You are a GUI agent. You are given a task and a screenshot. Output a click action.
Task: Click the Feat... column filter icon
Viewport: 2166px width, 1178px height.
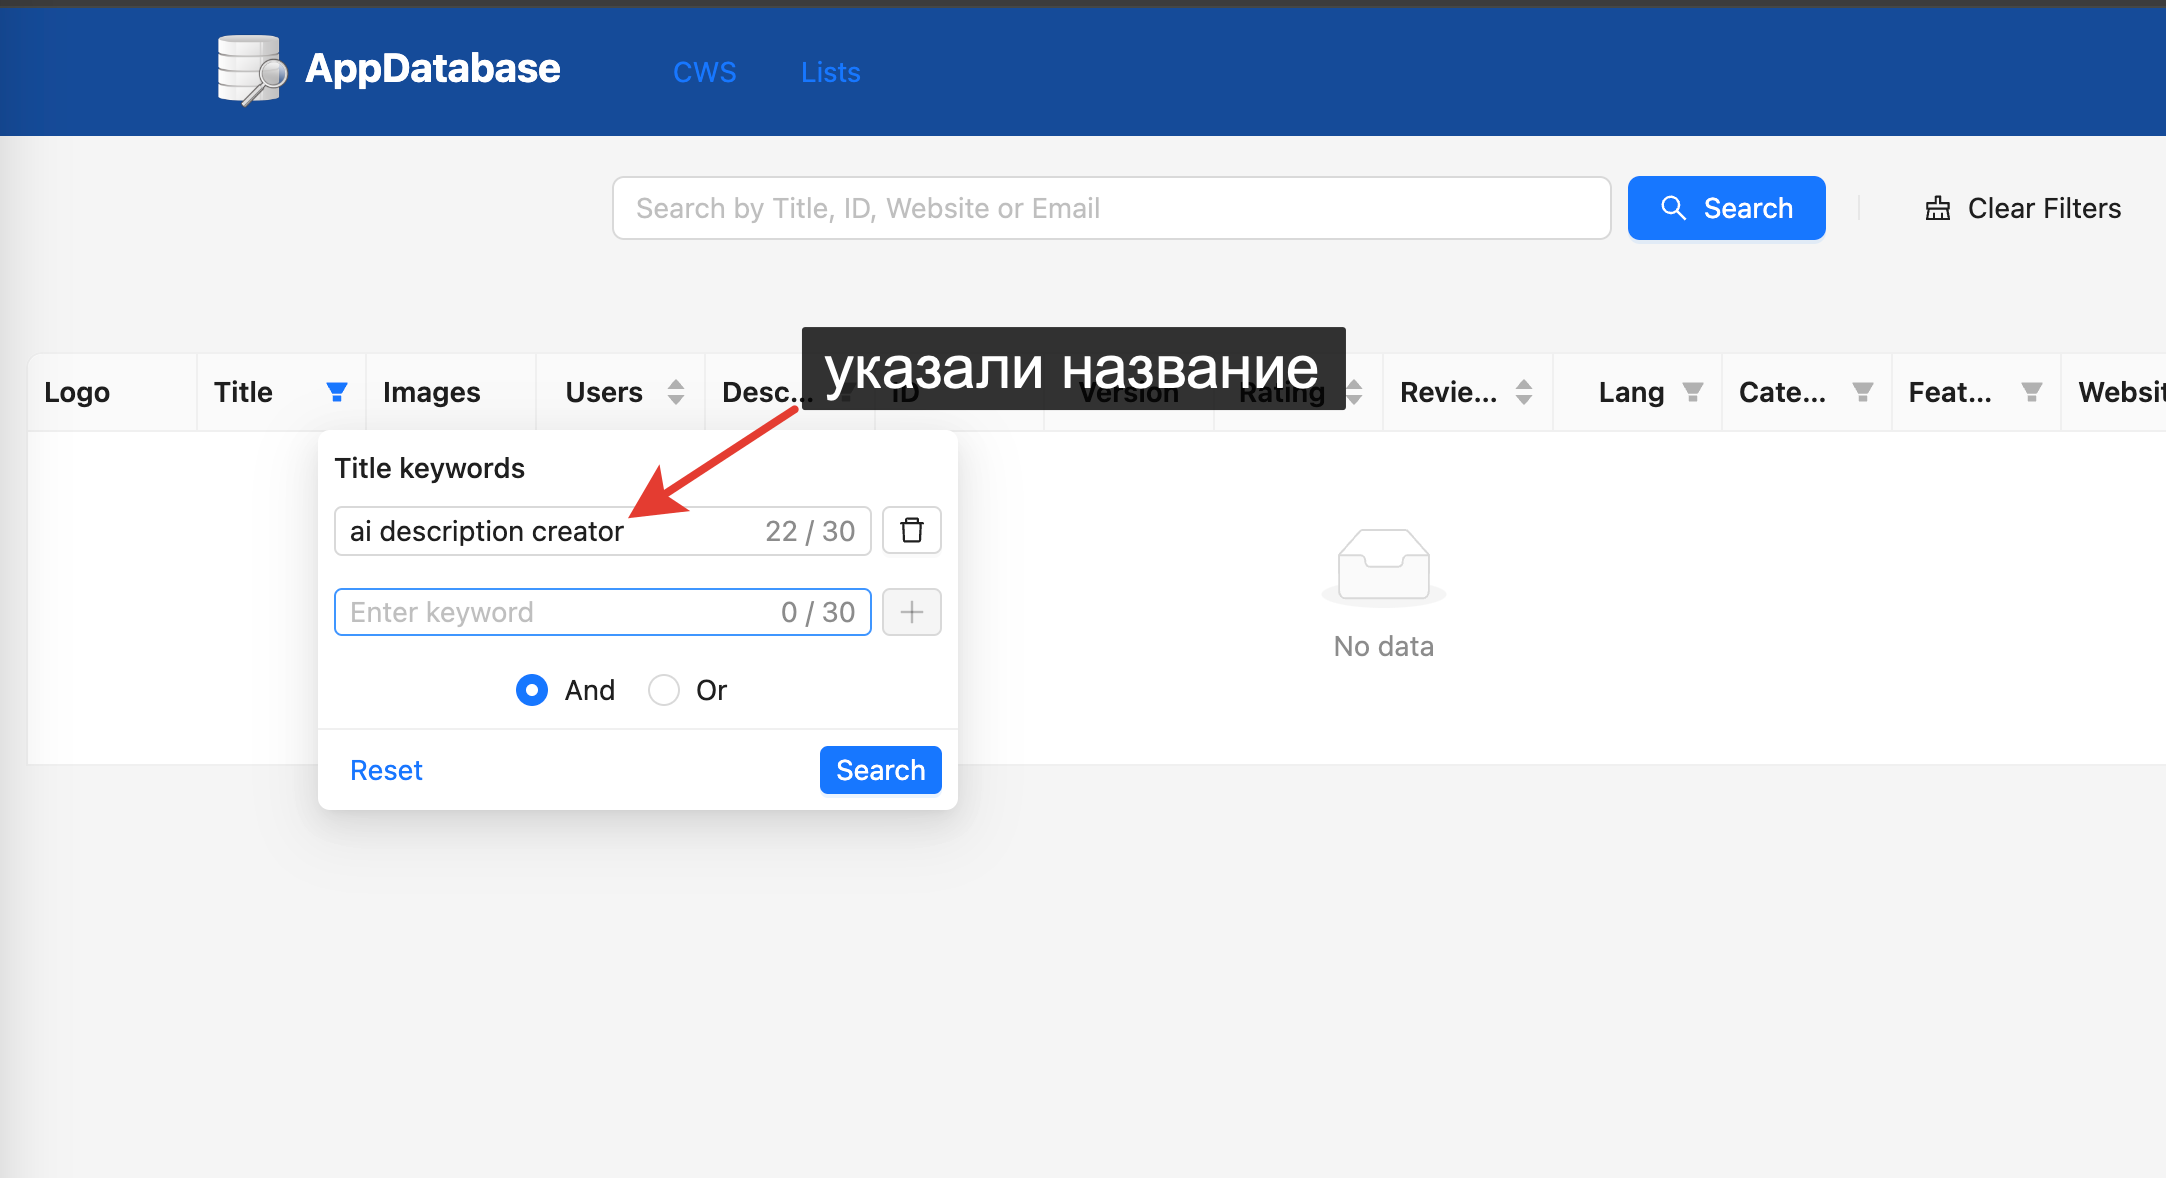point(2031,392)
